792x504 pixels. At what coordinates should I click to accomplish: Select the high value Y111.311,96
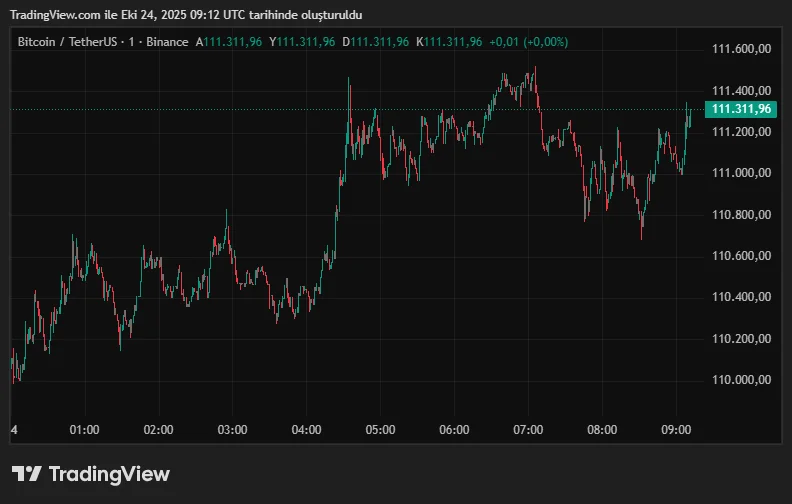302,42
